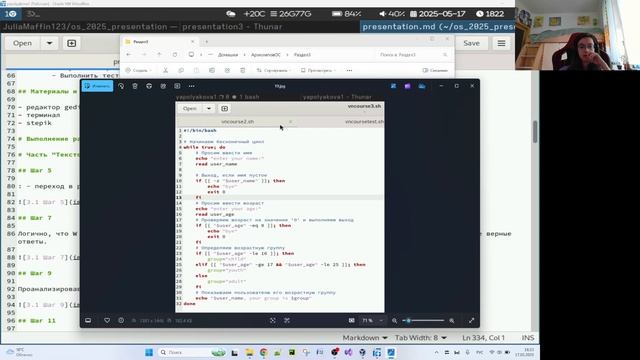The height and width of the screenshot is (360, 640).
Task: Click zoom in magnifier in photo viewer
Action: (451, 320)
